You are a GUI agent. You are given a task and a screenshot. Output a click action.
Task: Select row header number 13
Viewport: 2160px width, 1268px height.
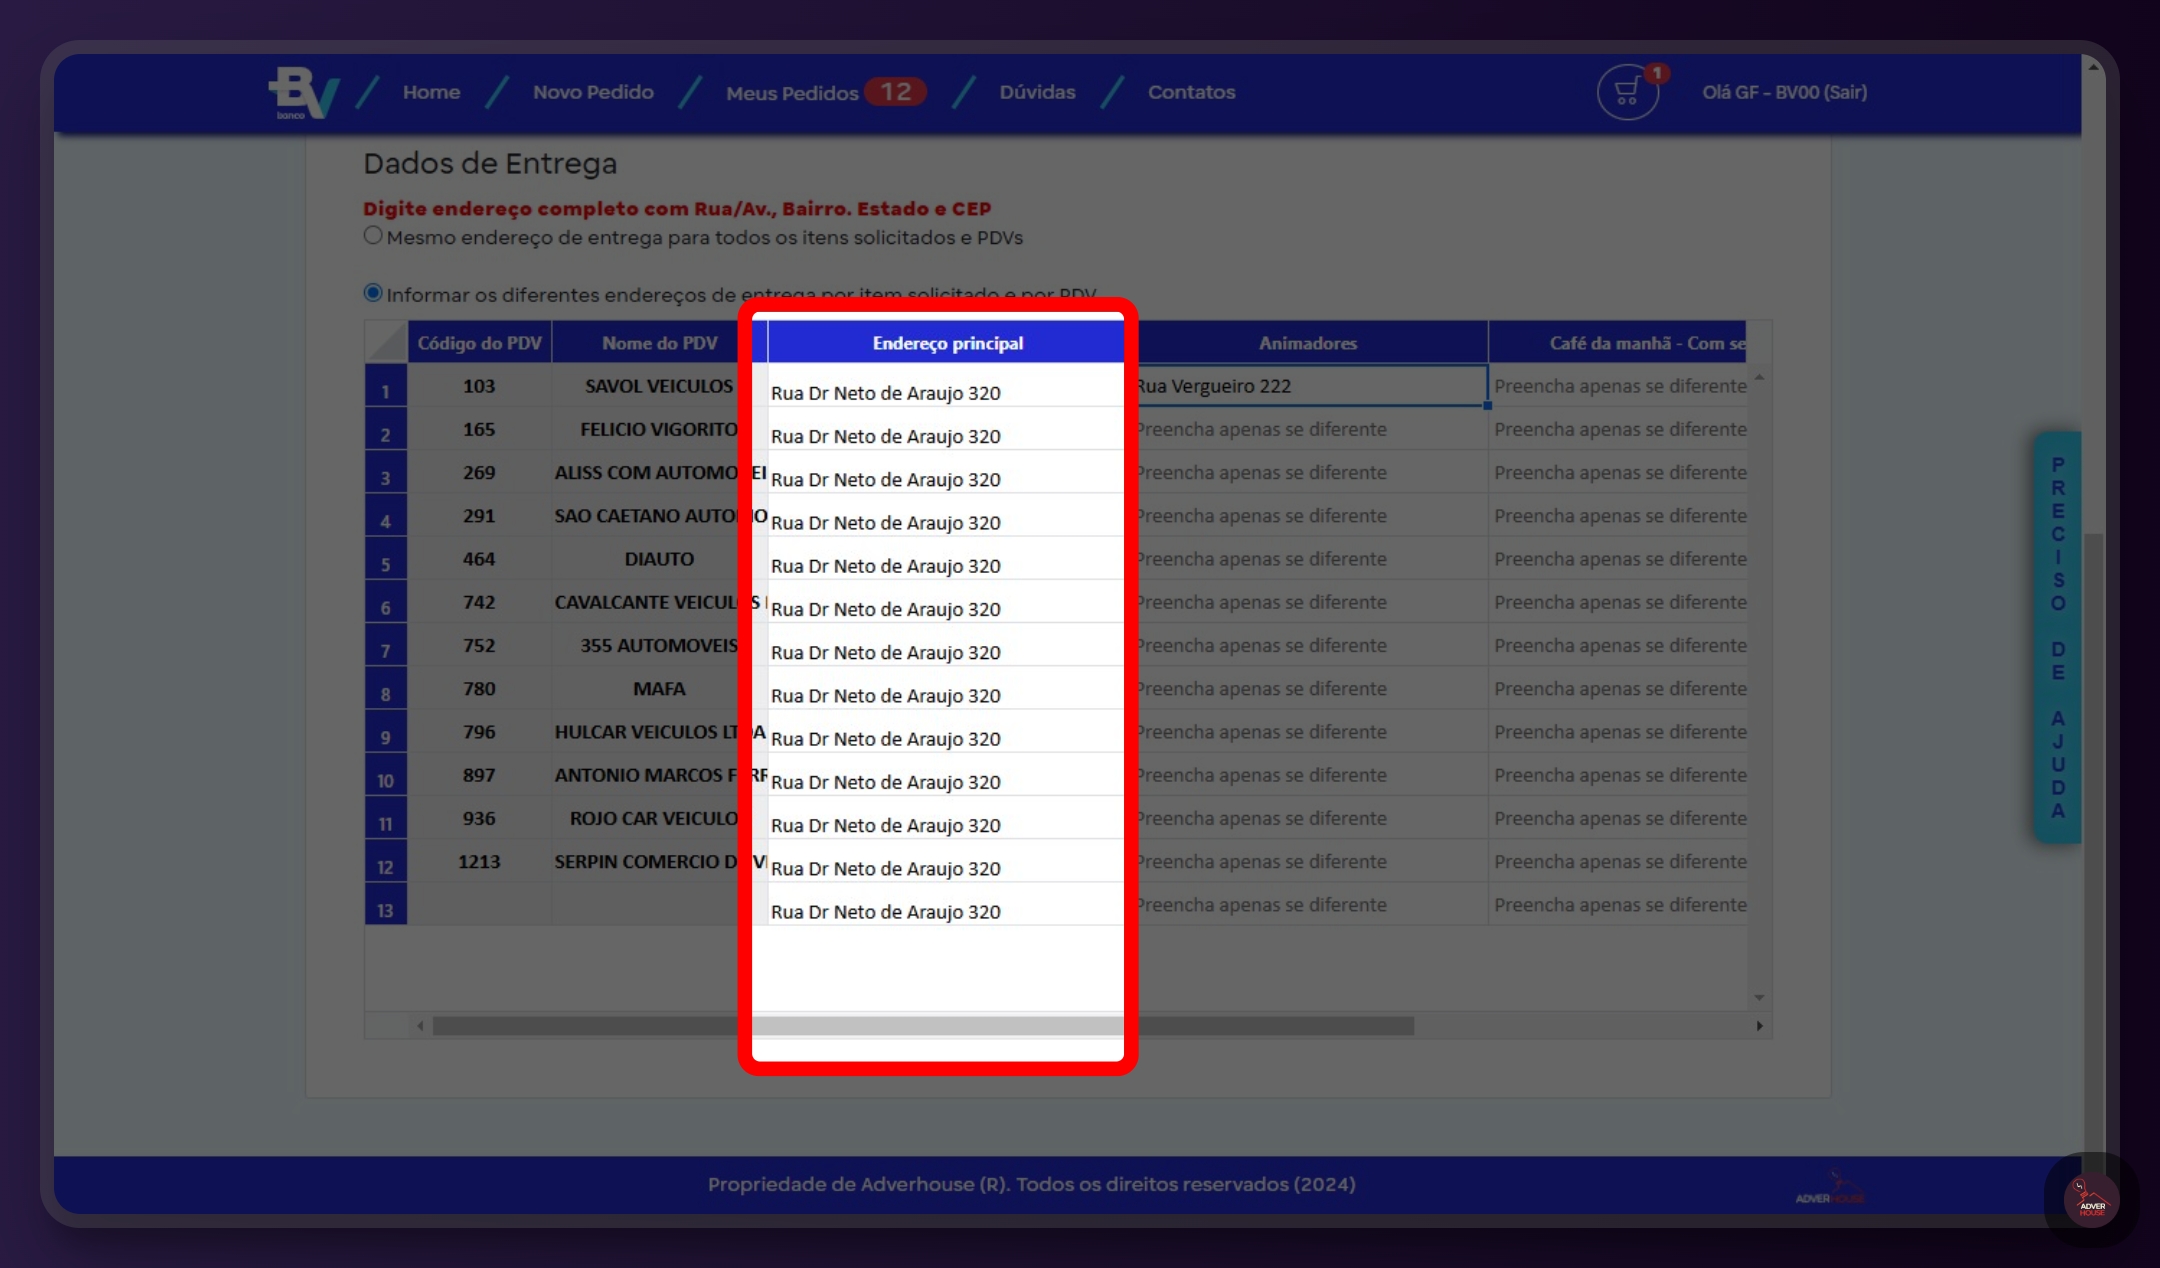386,905
